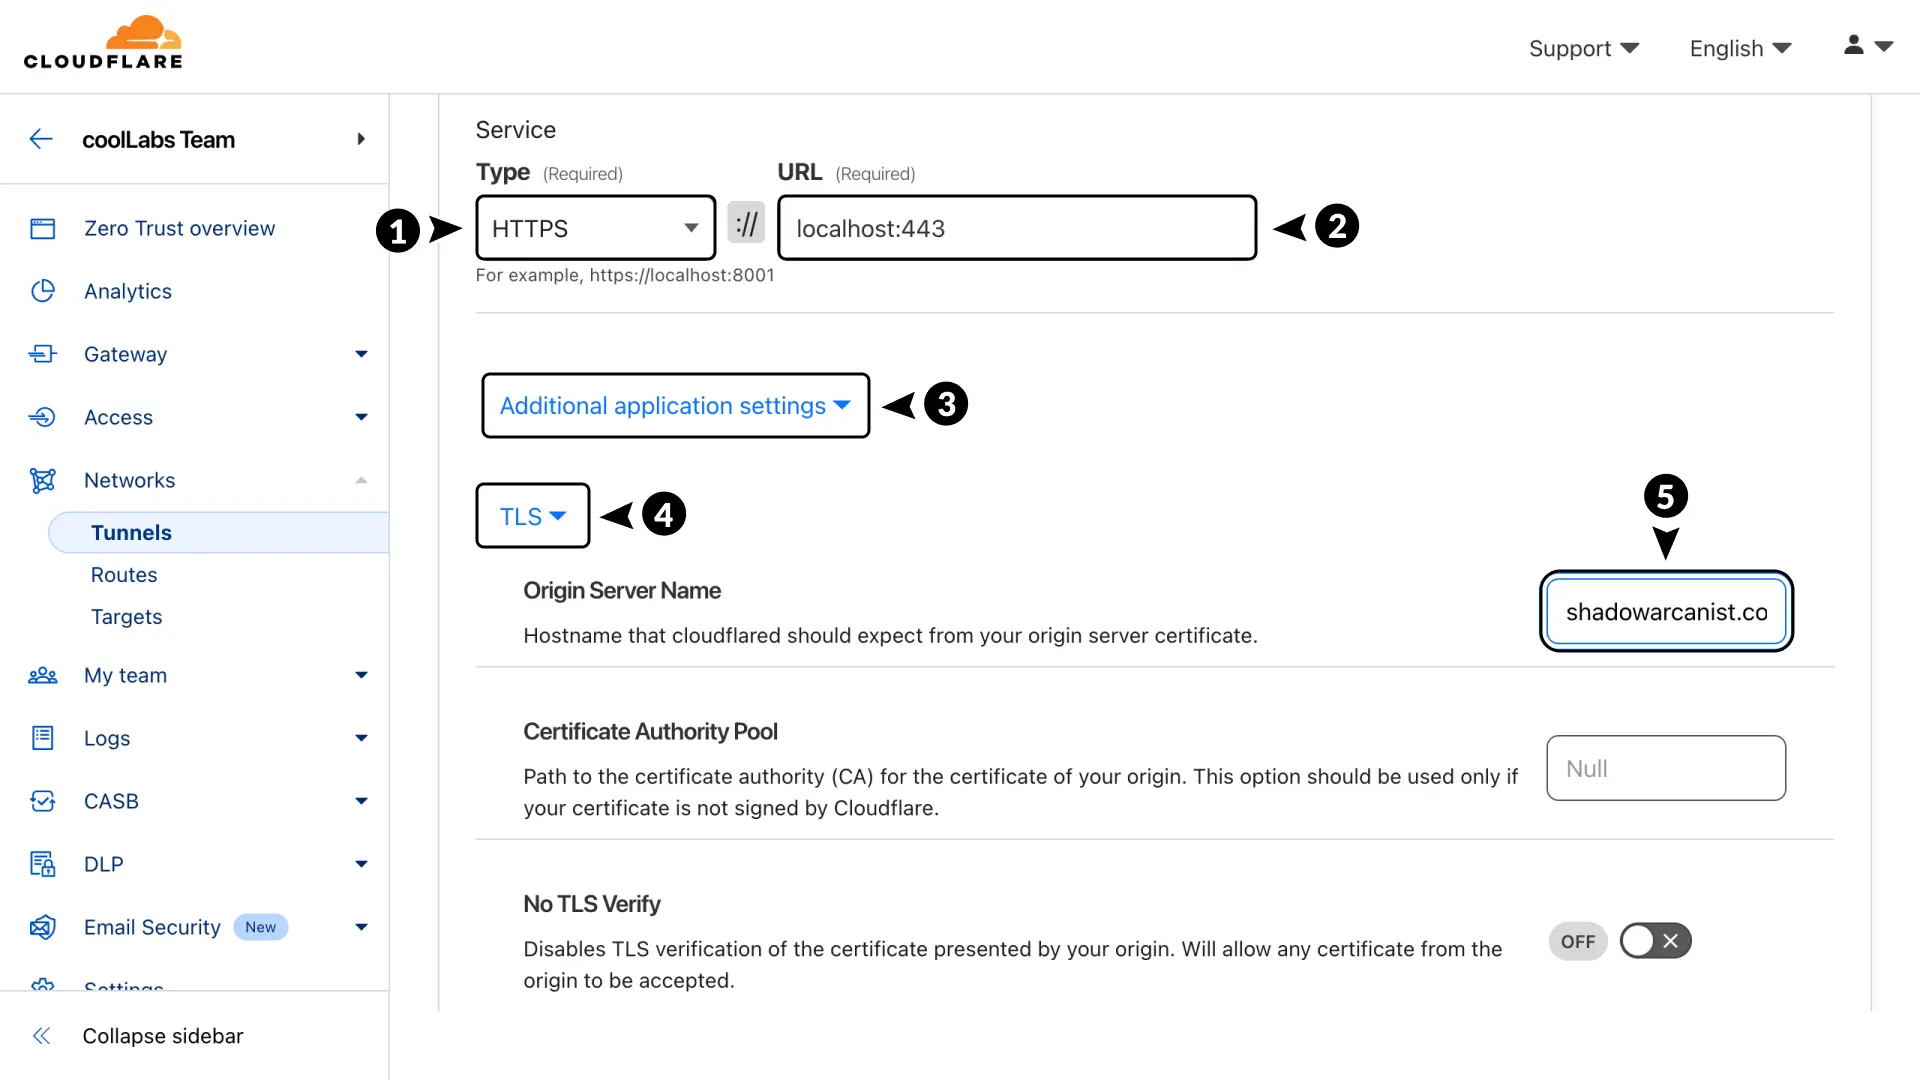Expand Additional application settings section
The image size is (1920, 1080).
click(x=675, y=406)
